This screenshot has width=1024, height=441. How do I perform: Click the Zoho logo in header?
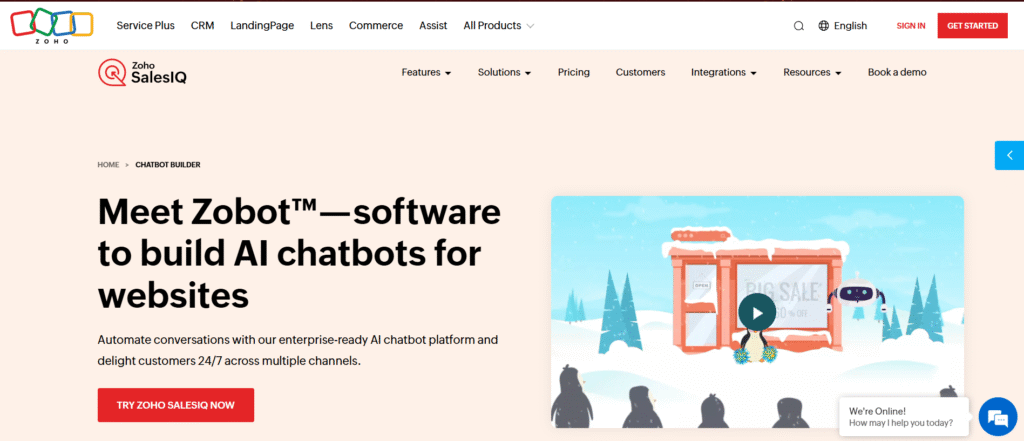pyautogui.click(x=51, y=25)
